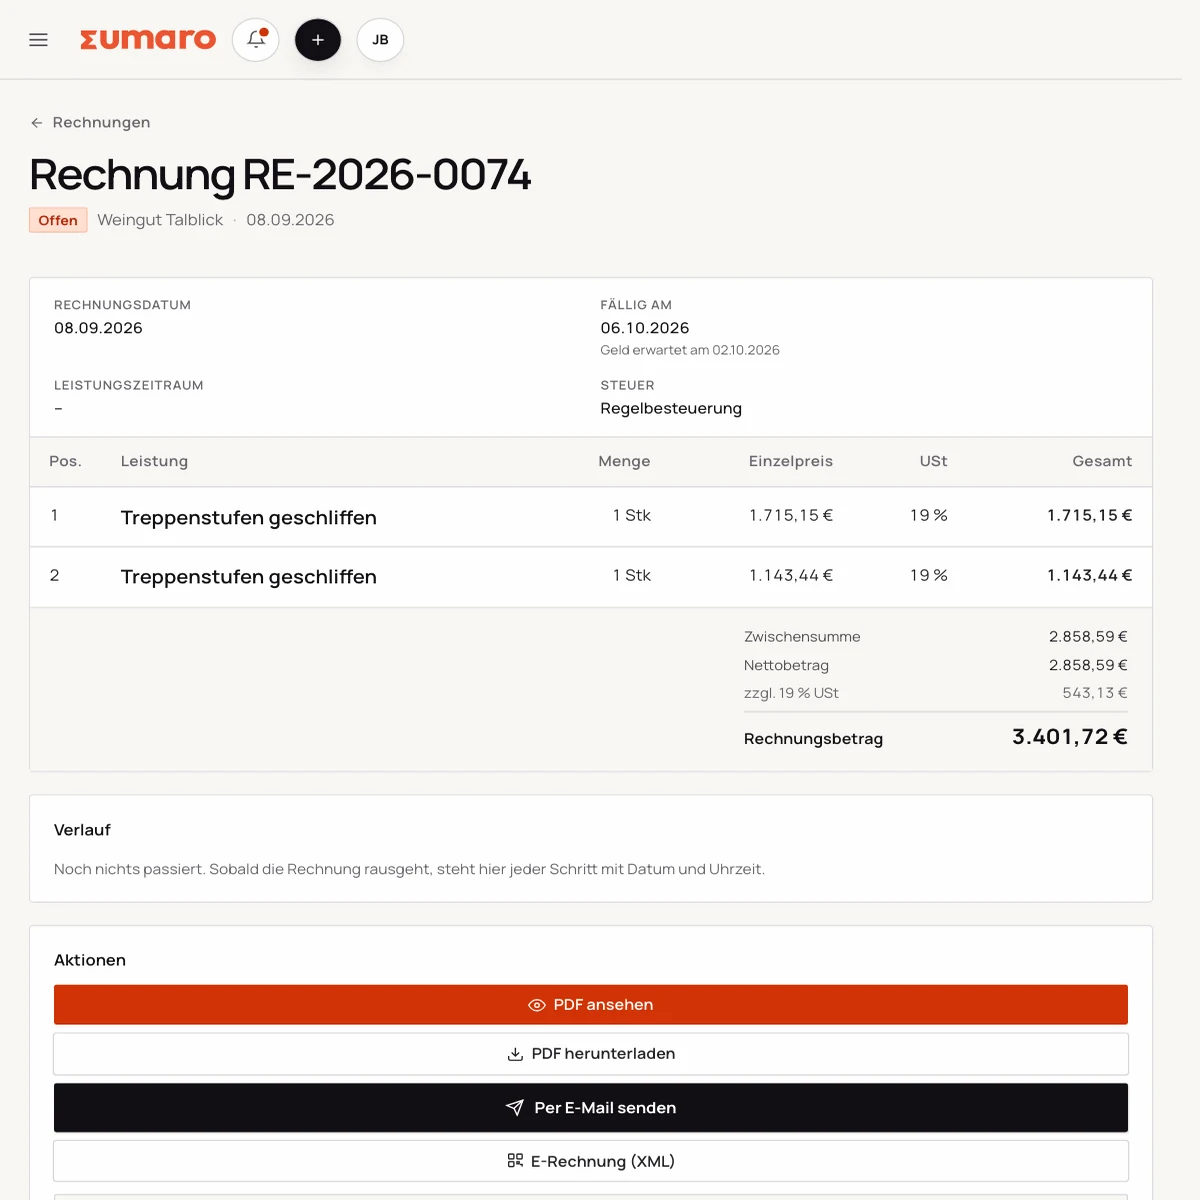This screenshot has width=1200, height=1200.
Task: Click the USt amount 543,13 €
Action: pos(1095,693)
